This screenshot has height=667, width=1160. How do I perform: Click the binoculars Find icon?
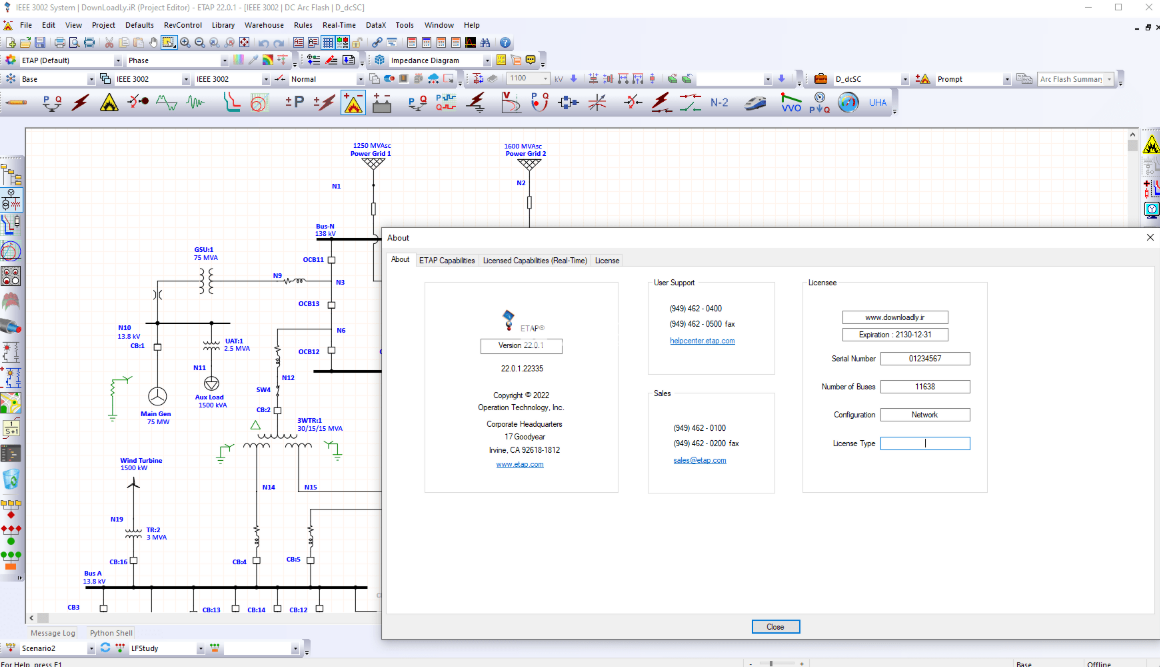click(485, 43)
